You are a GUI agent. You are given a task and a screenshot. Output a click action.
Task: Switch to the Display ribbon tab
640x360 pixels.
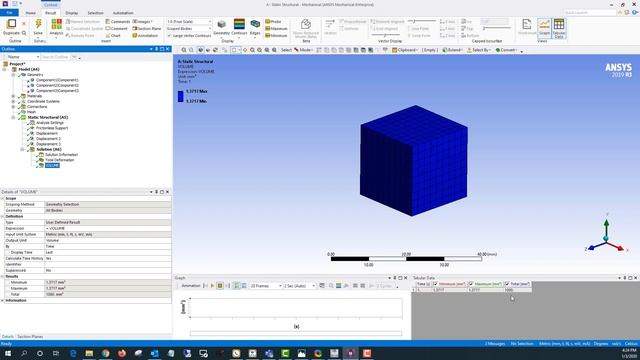pyautogui.click(x=72, y=13)
